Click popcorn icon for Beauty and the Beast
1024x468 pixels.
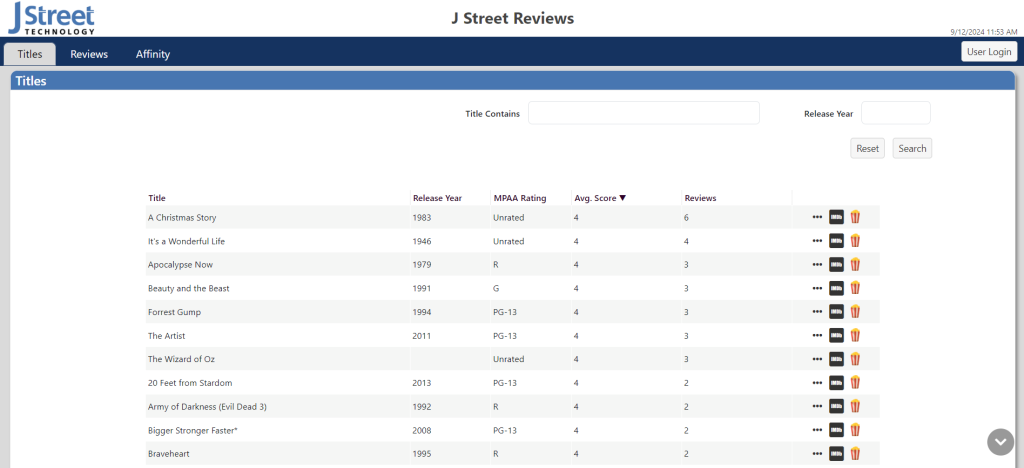coord(855,288)
